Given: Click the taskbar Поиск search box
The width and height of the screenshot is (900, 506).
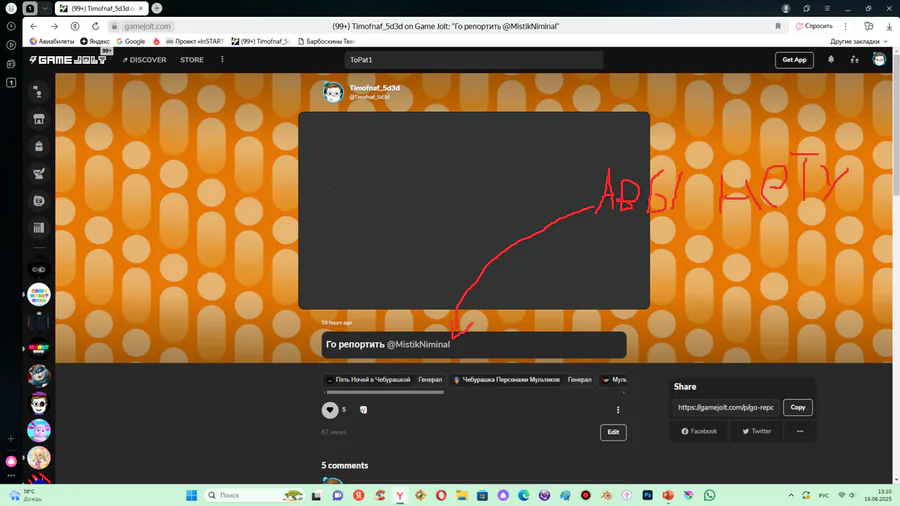Looking at the screenshot, I should click(x=255, y=495).
